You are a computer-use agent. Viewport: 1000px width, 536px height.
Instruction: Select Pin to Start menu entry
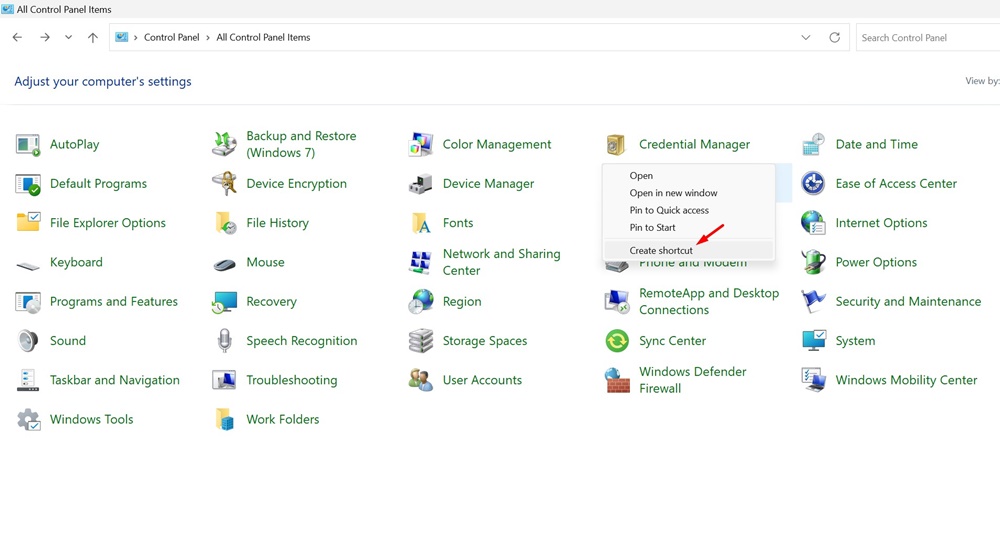pyautogui.click(x=689, y=227)
